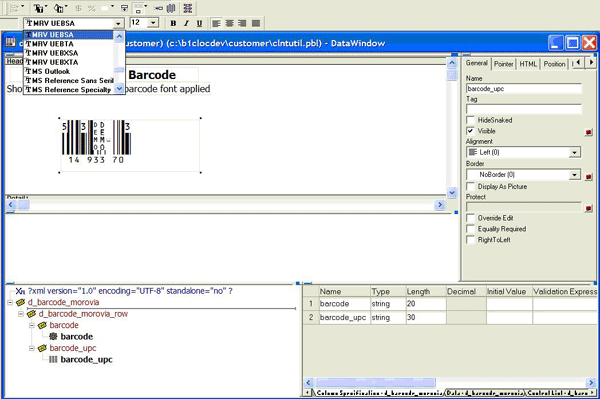Screen dimensions: 600x399
Task: Collapse the barcode tree node
Action: (x=32, y=326)
